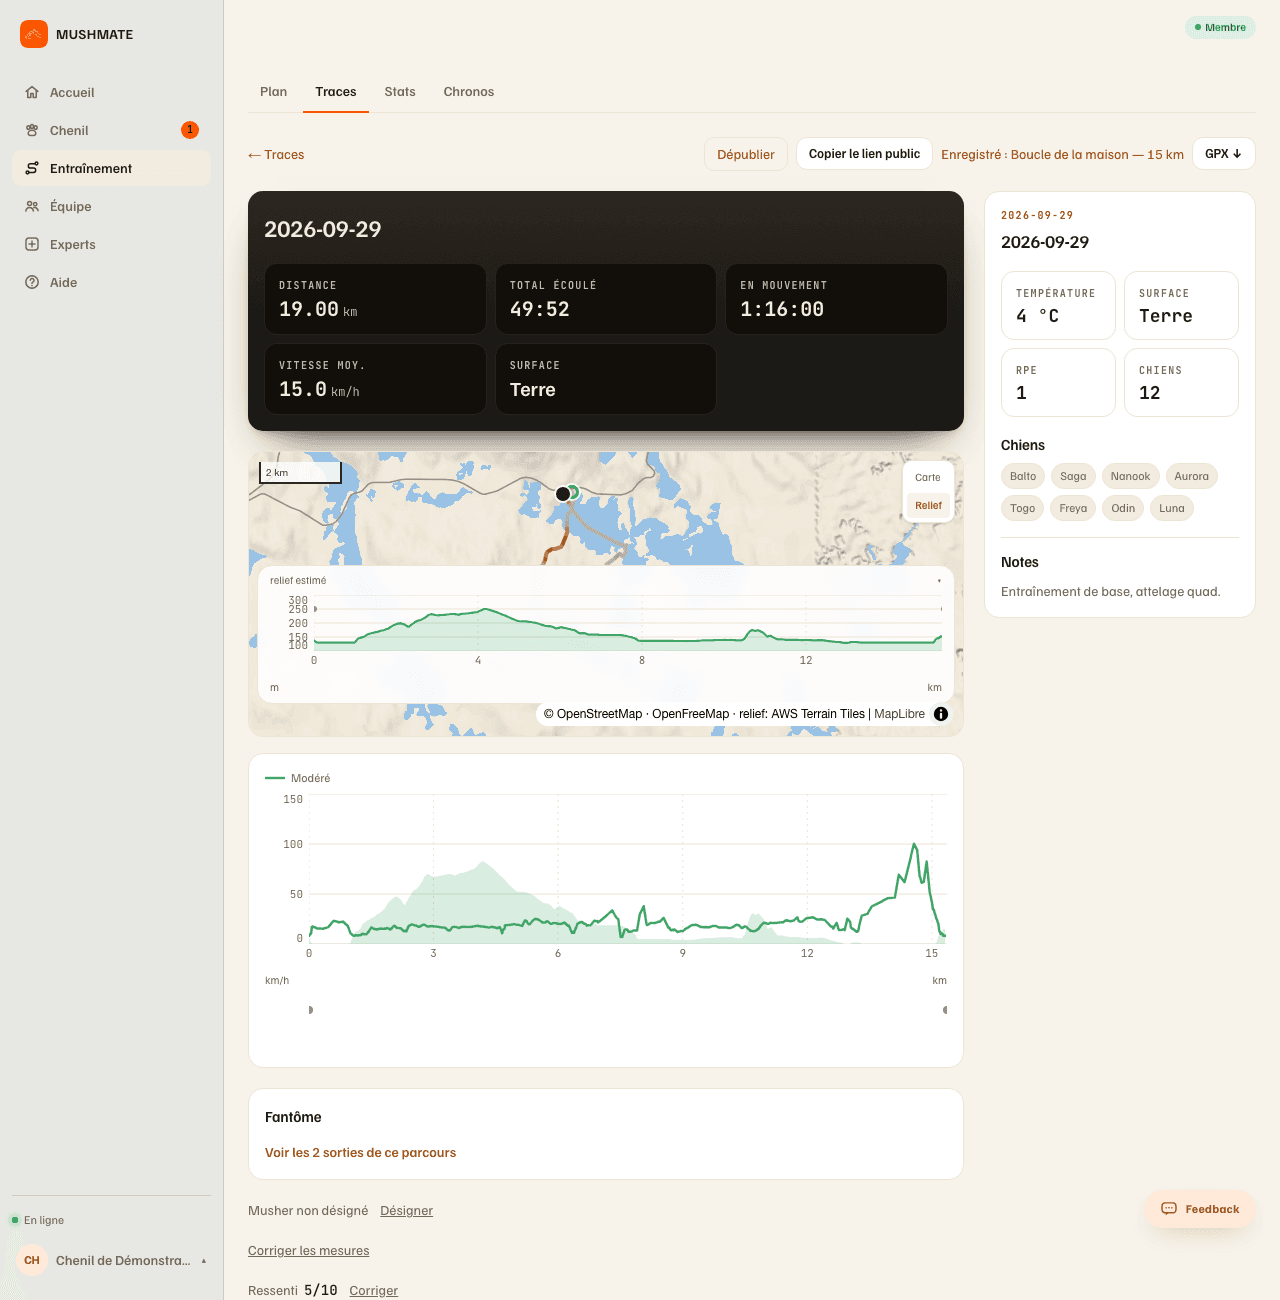The image size is (1280, 1300).
Task: Click Désigner to assign musher
Action: coord(406,1211)
